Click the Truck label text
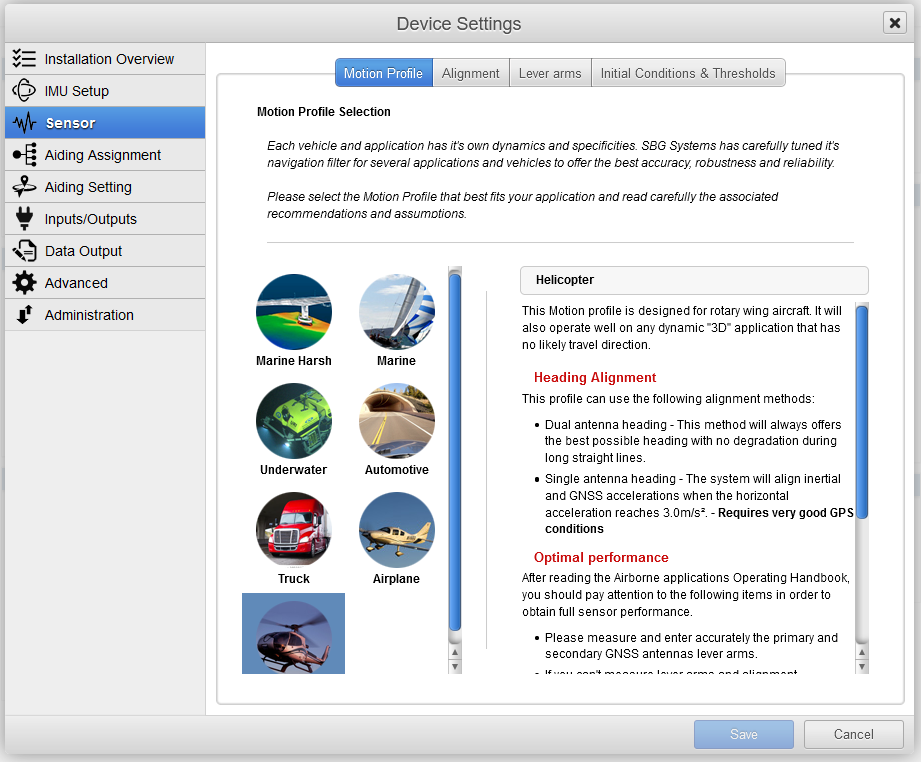Screen dimensions: 921x762 pos(294,579)
